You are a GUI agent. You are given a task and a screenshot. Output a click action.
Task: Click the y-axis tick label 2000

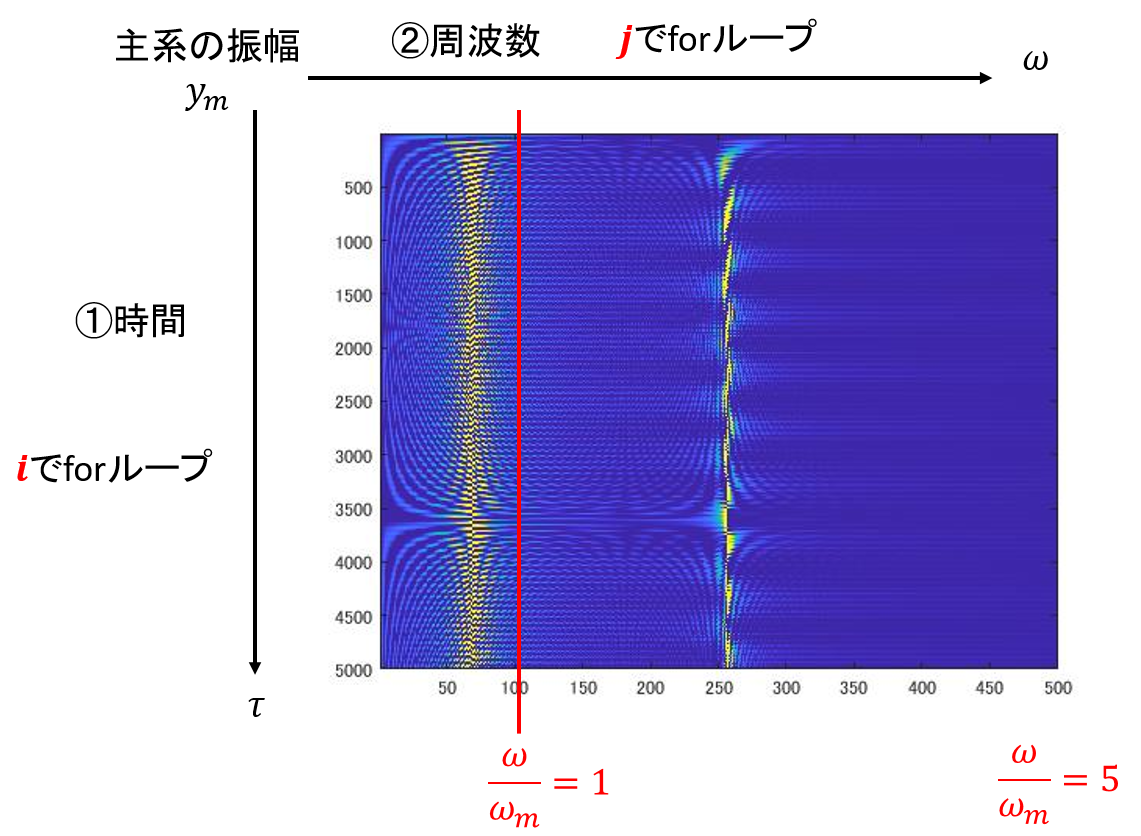point(354,349)
